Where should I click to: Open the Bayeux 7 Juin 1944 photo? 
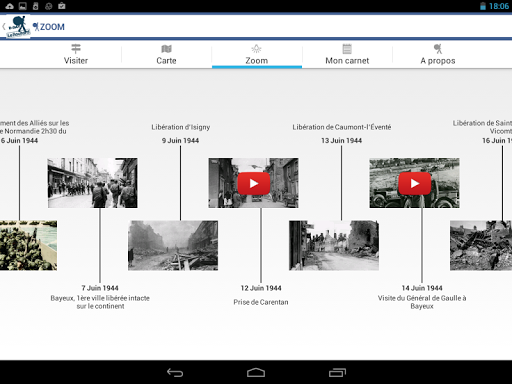click(x=93, y=183)
